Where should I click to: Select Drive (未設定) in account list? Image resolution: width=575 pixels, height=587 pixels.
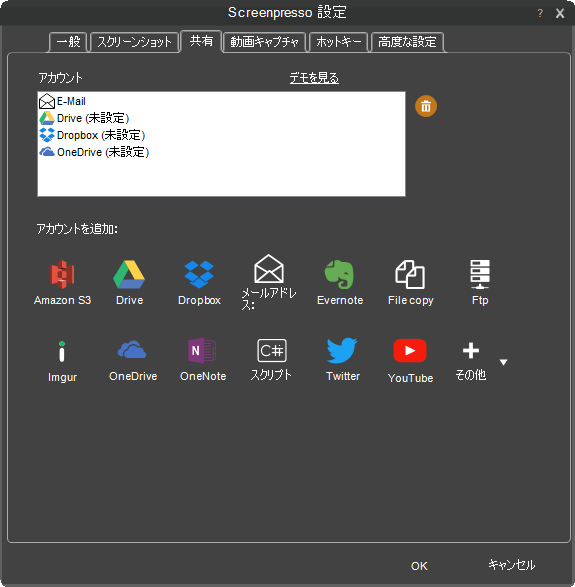click(221, 118)
